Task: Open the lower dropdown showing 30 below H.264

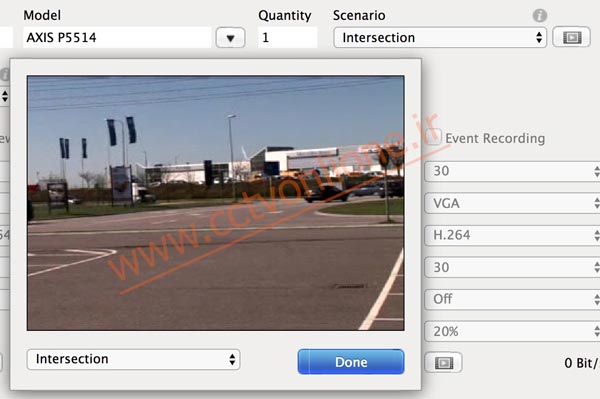Action: point(512,267)
